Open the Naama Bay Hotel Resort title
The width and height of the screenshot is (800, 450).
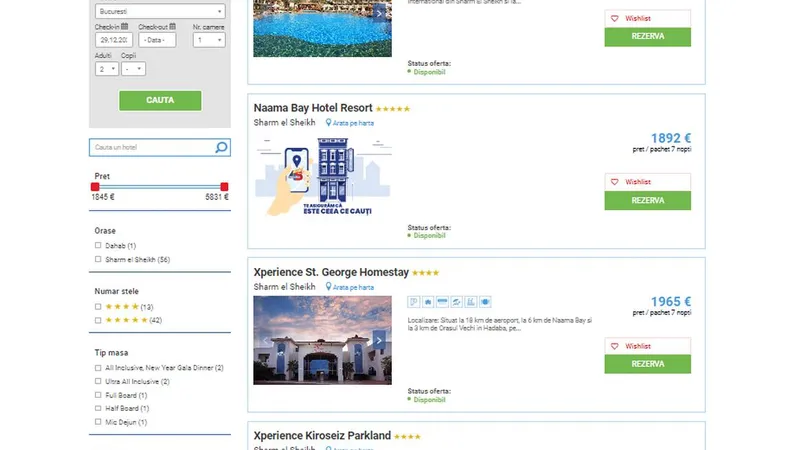(313, 108)
